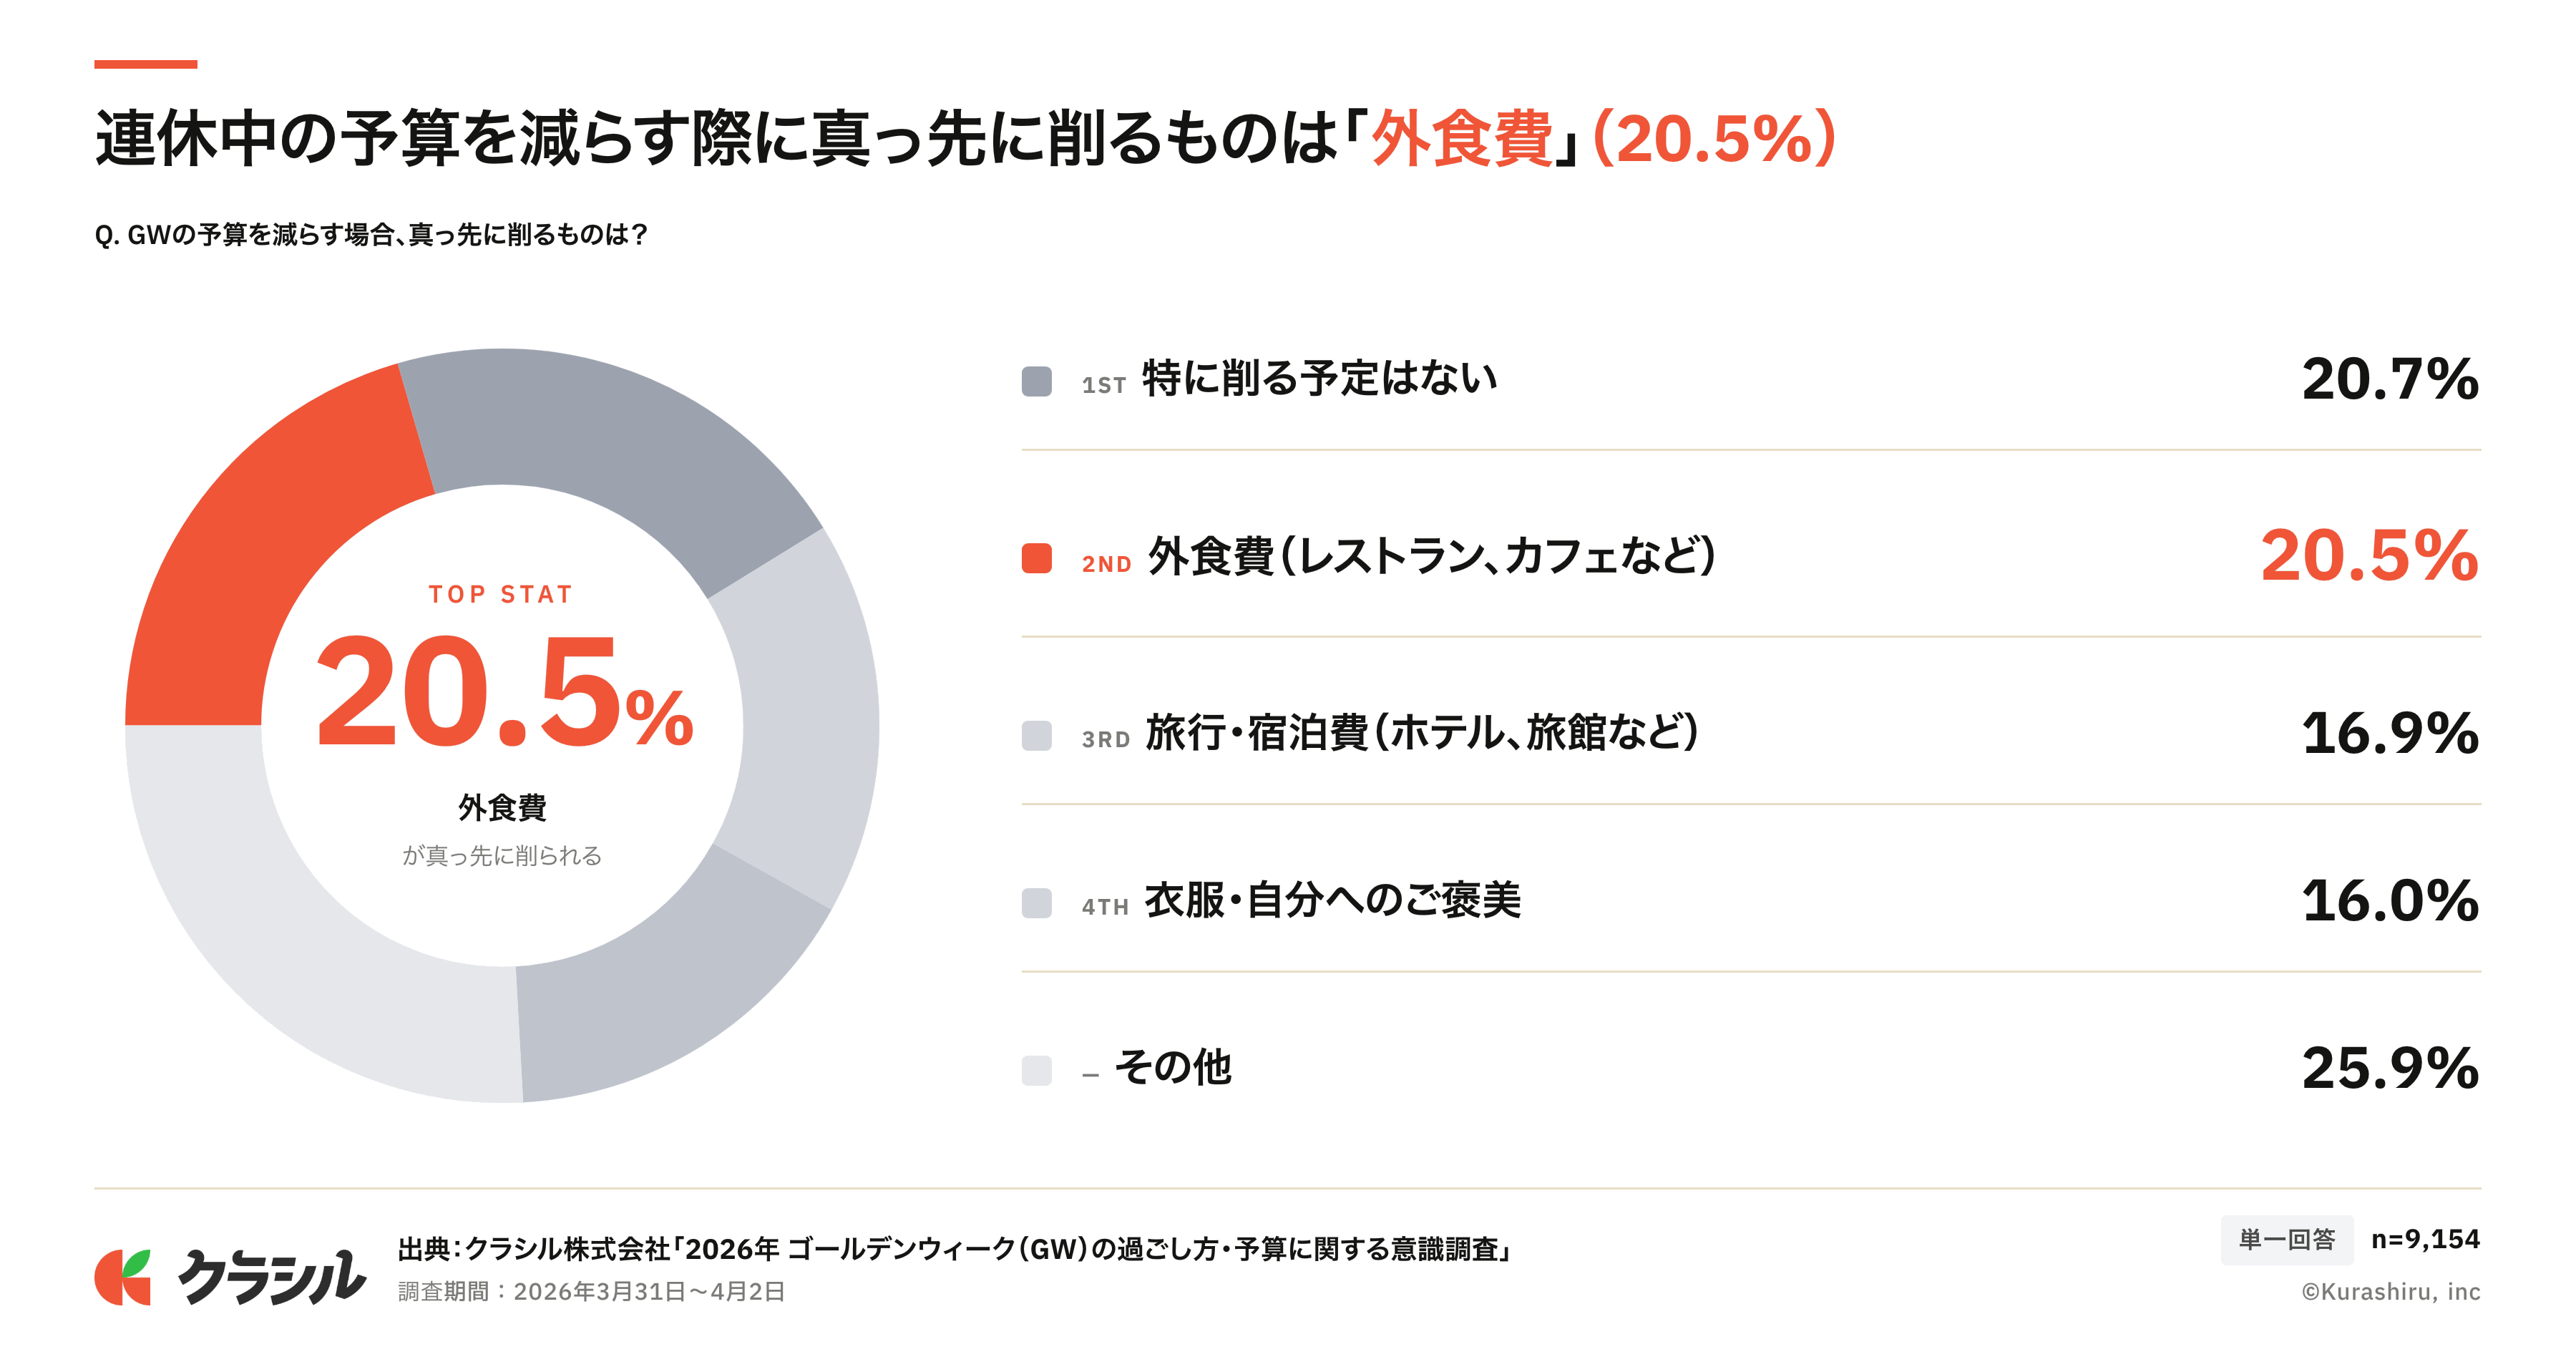This screenshot has width=2576, height=1362.
Task: Click the n=9,154 sample size label
Action: 2425,1240
